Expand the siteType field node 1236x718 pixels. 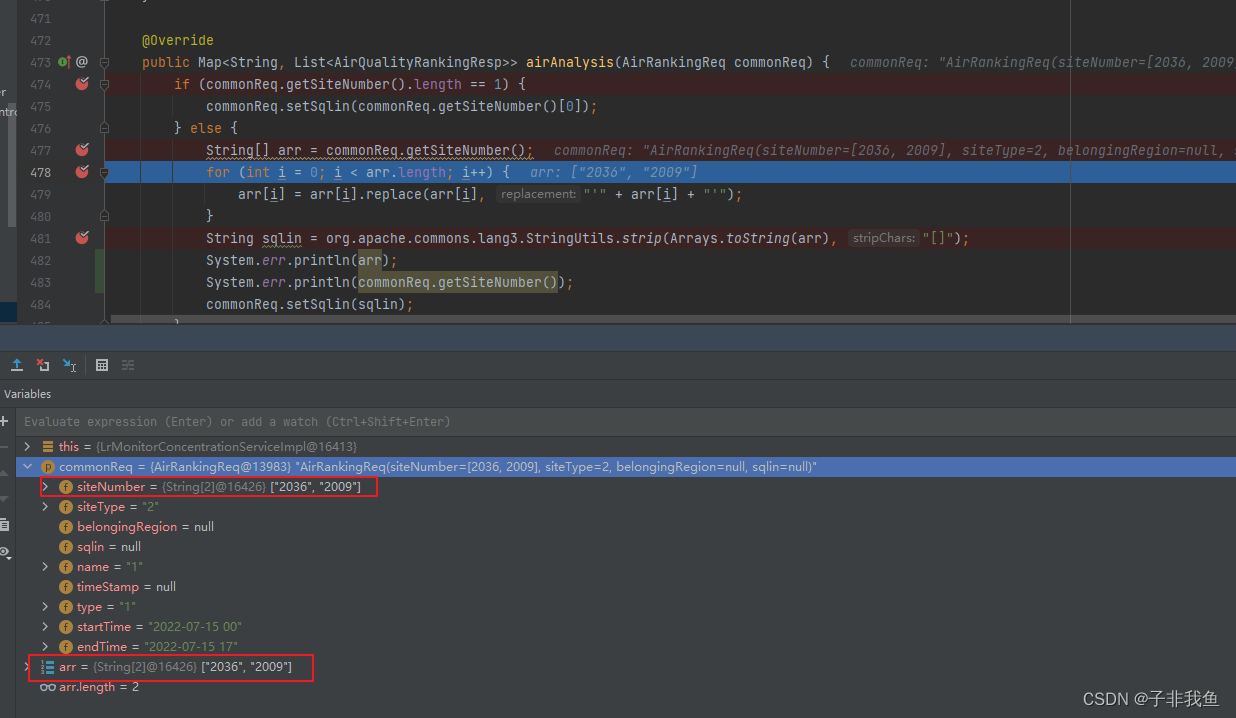46,507
